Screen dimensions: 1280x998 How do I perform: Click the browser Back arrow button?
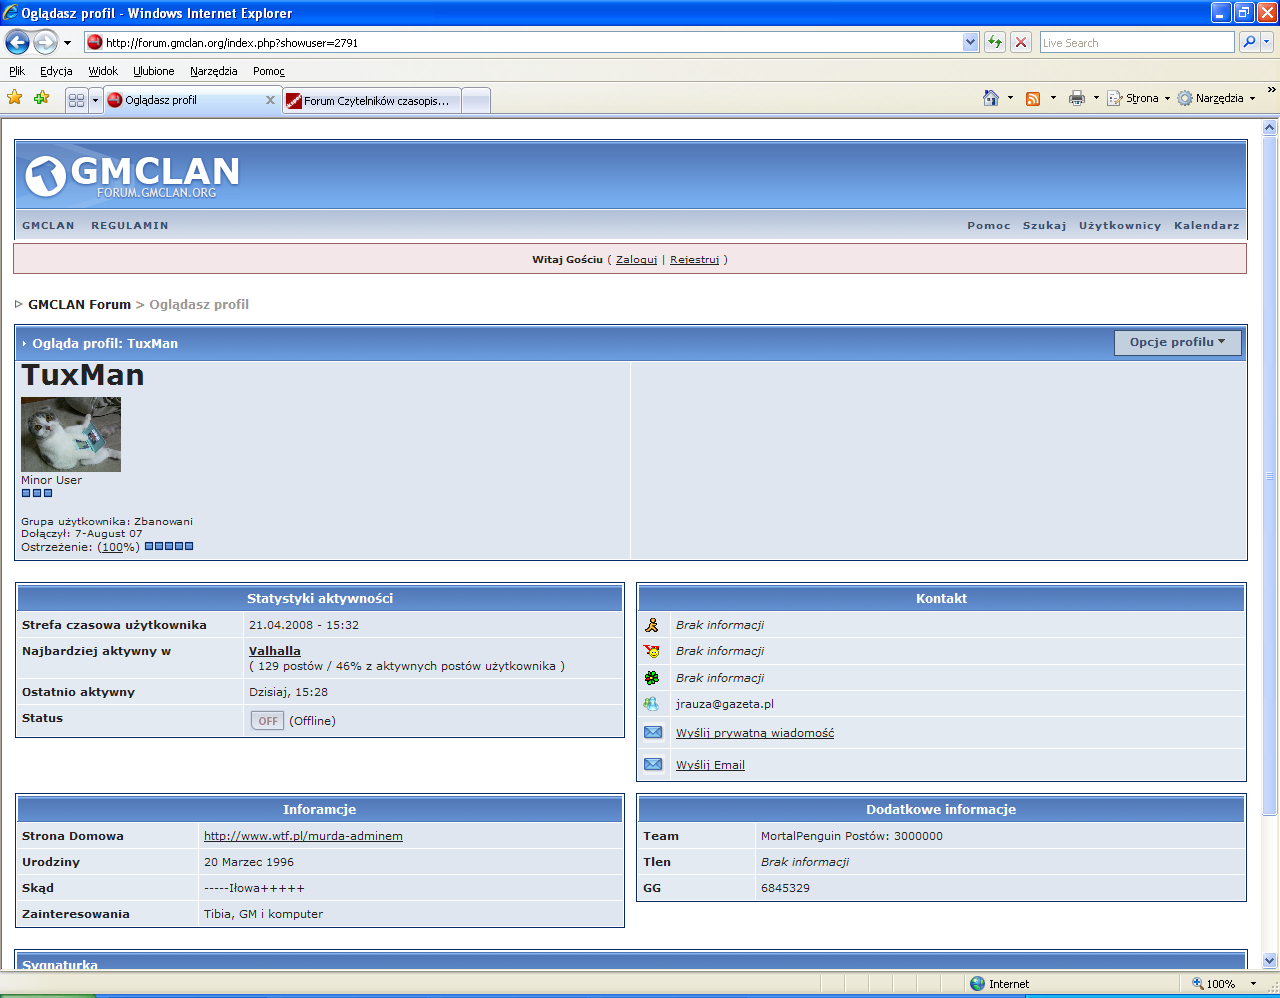(18, 42)
